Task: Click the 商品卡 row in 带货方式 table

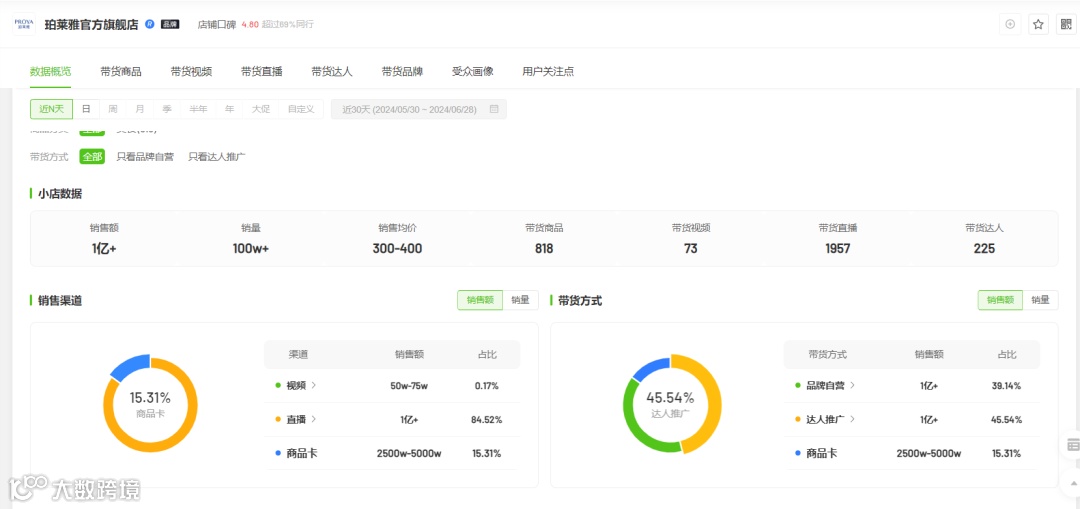Action: tap(912, 453)
